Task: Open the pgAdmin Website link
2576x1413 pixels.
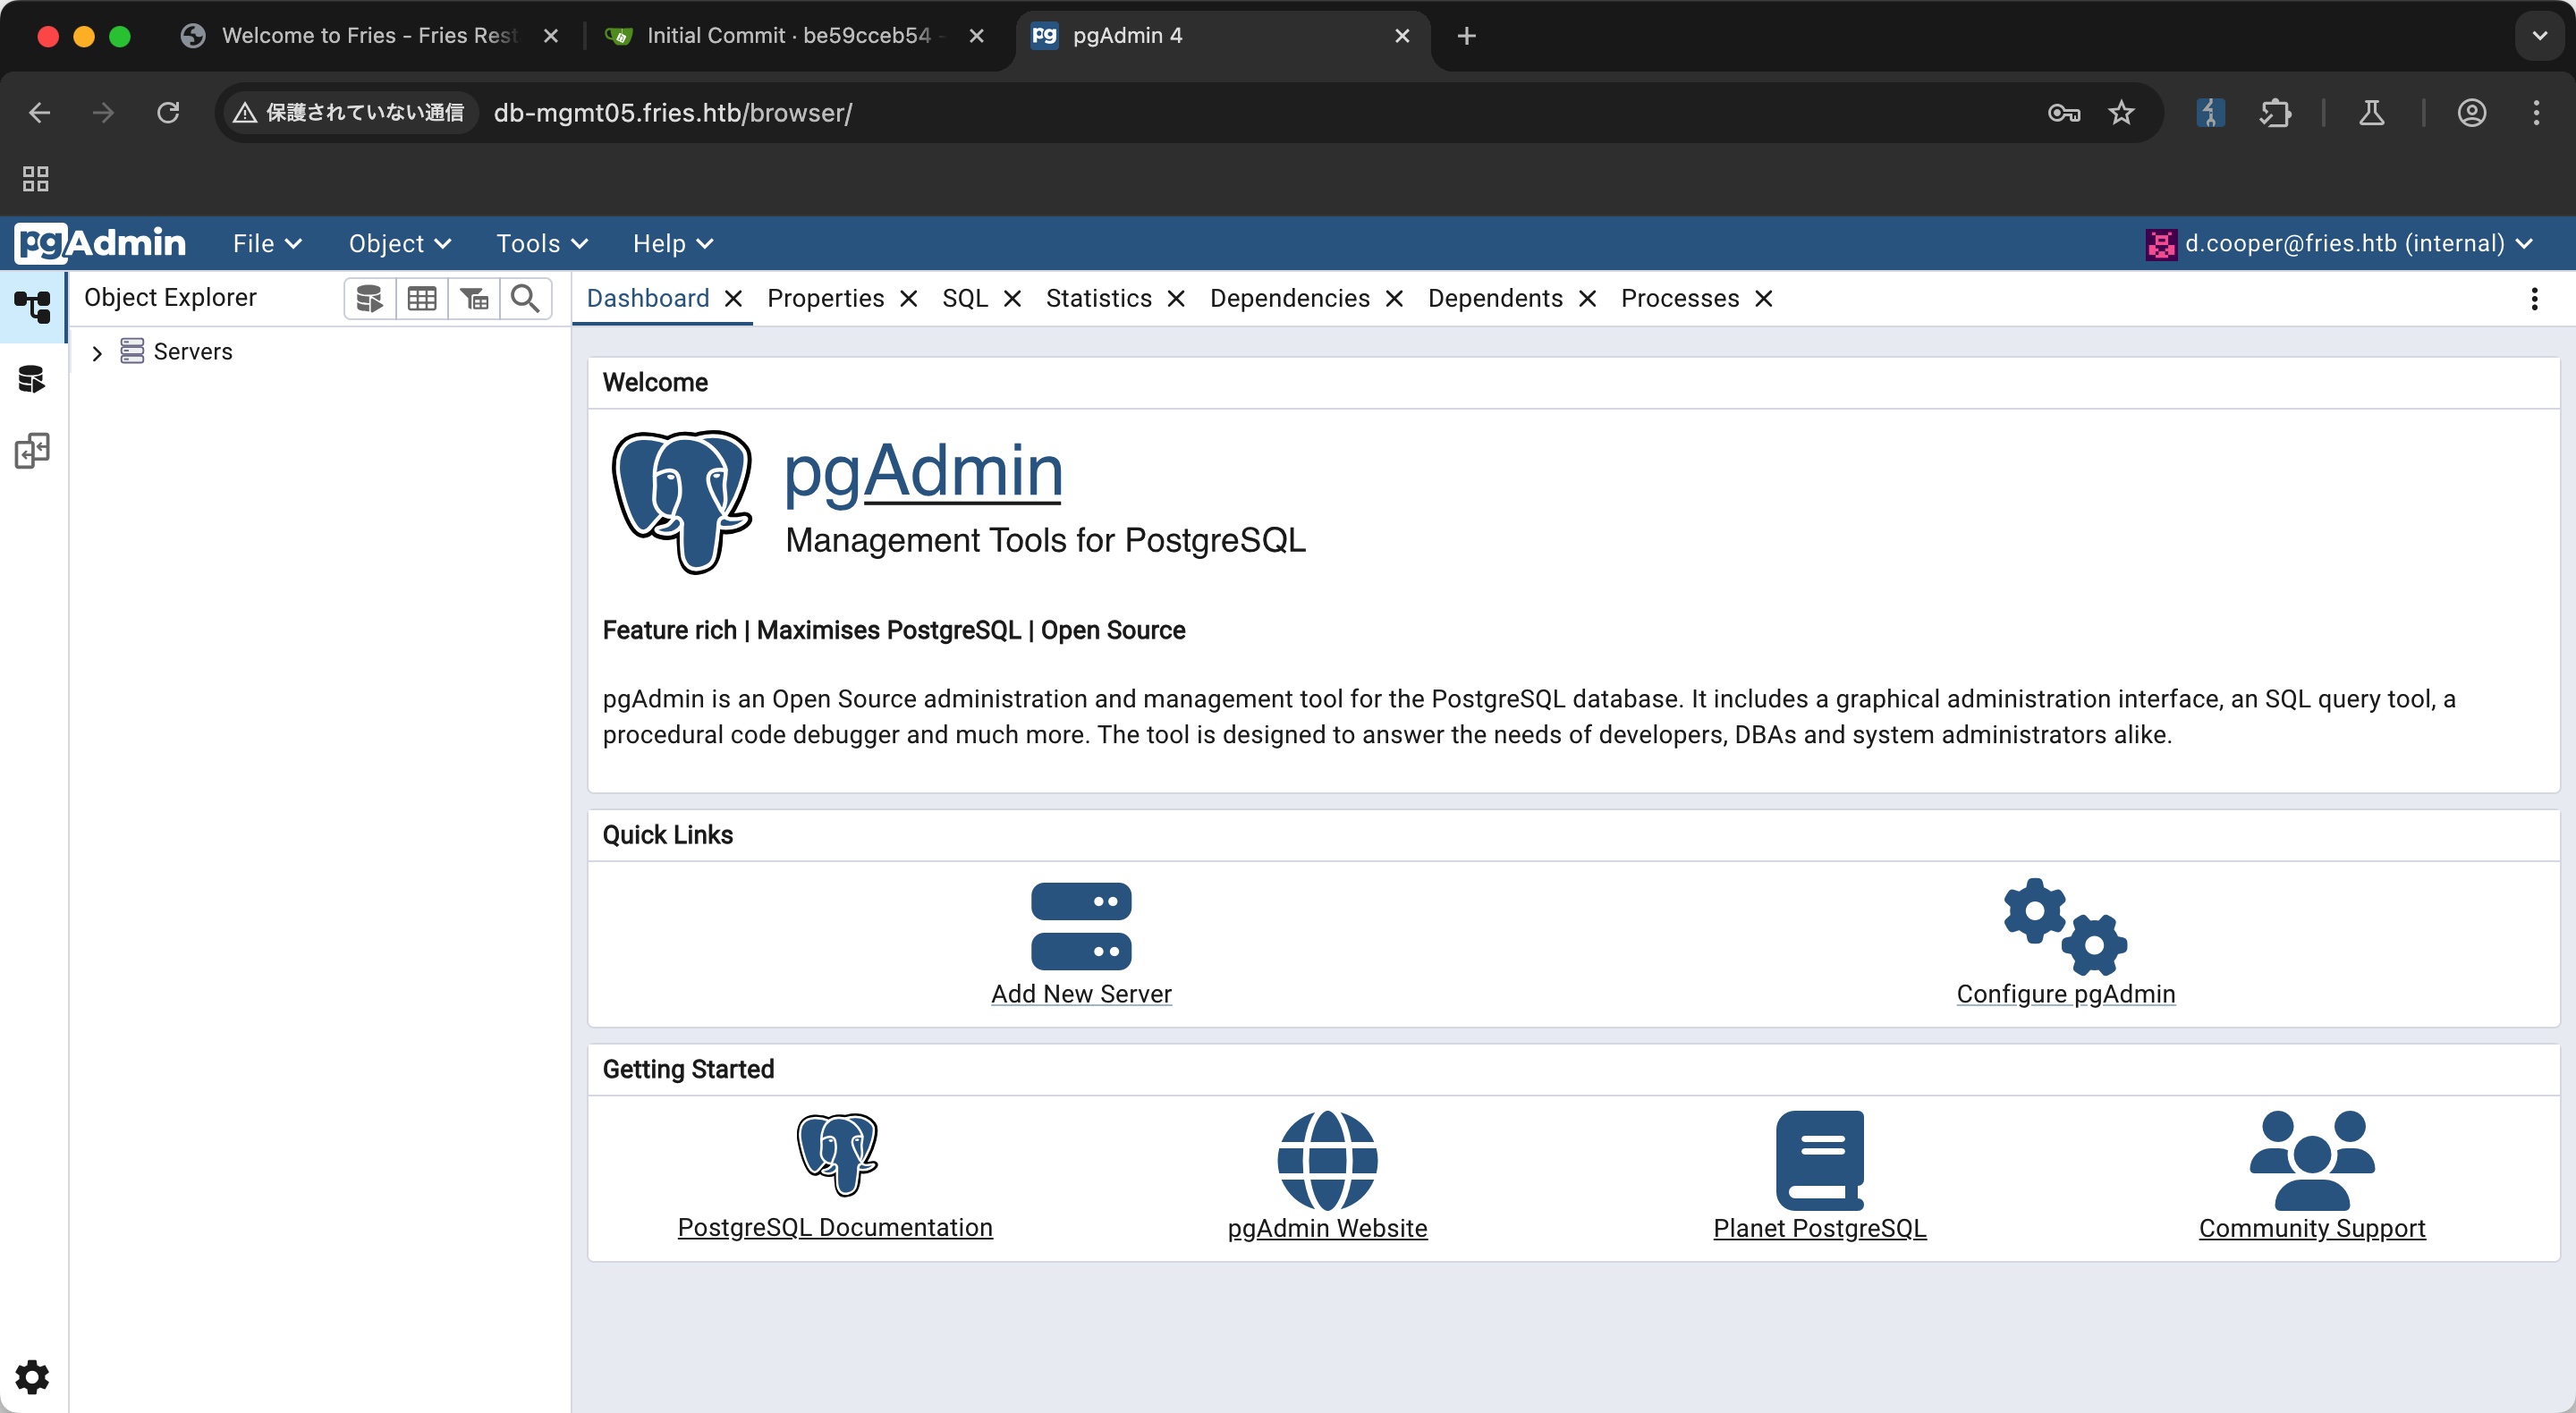Action: (1327, 1228)
